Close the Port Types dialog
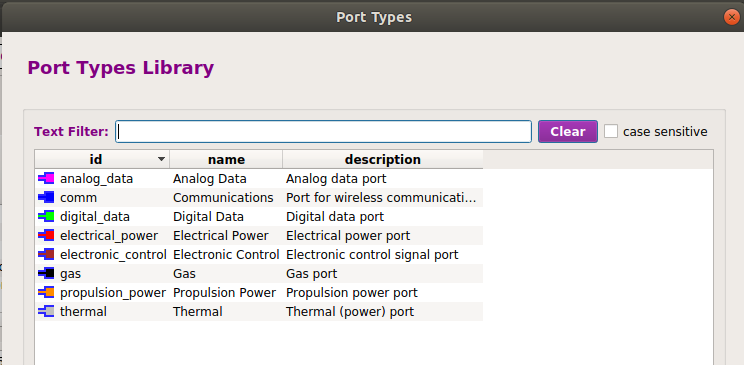 click(x=732, y=17)
